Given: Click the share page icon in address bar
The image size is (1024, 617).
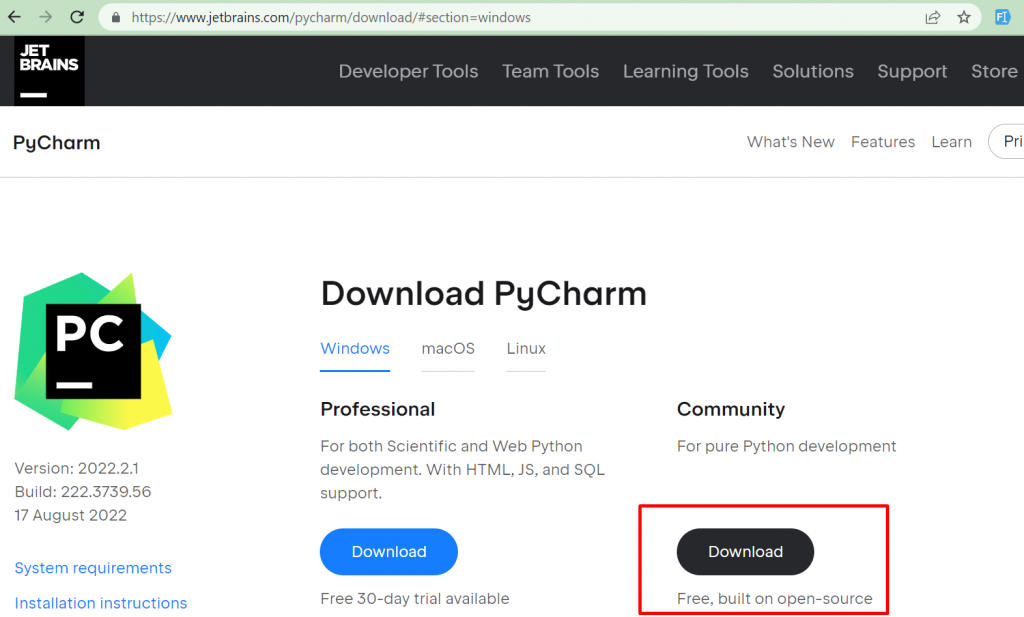Looking at the screenshot, I should tap(932, 17).
